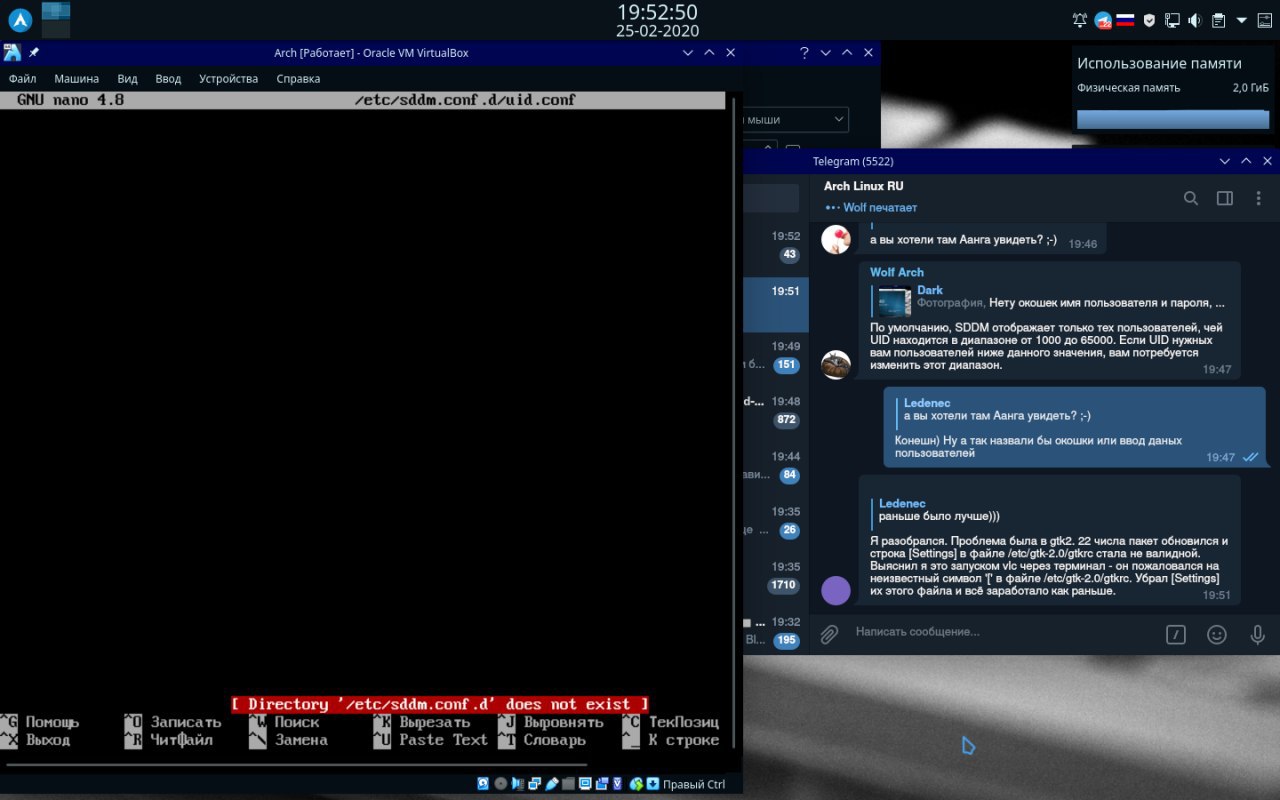Click the voice message microphone icon
This screenshot has width=1280, height=800.
click(1258, 634)
